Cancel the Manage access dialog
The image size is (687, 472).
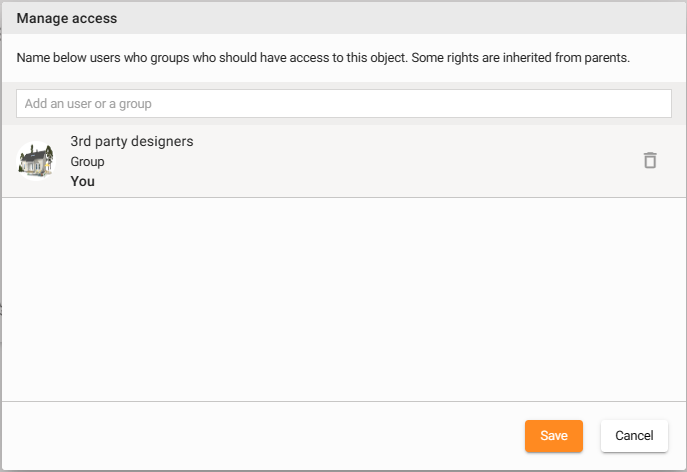coord(634,435)
